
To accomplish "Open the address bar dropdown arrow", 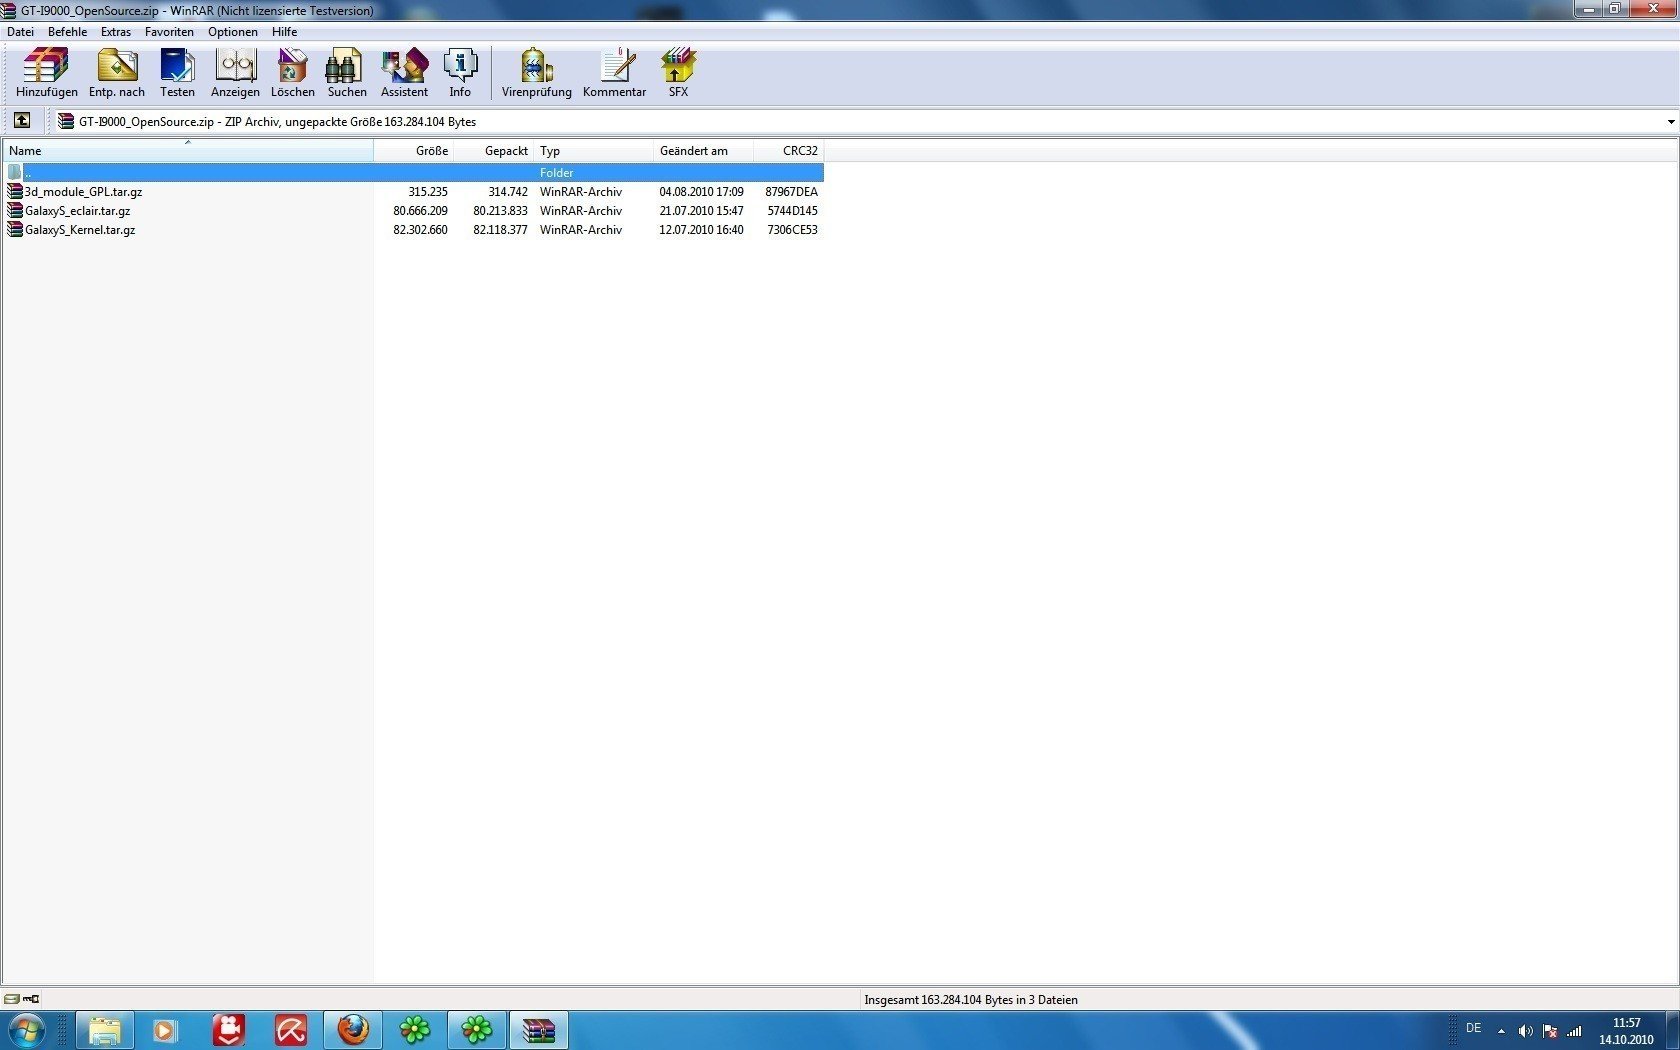I will point(1670,122).
